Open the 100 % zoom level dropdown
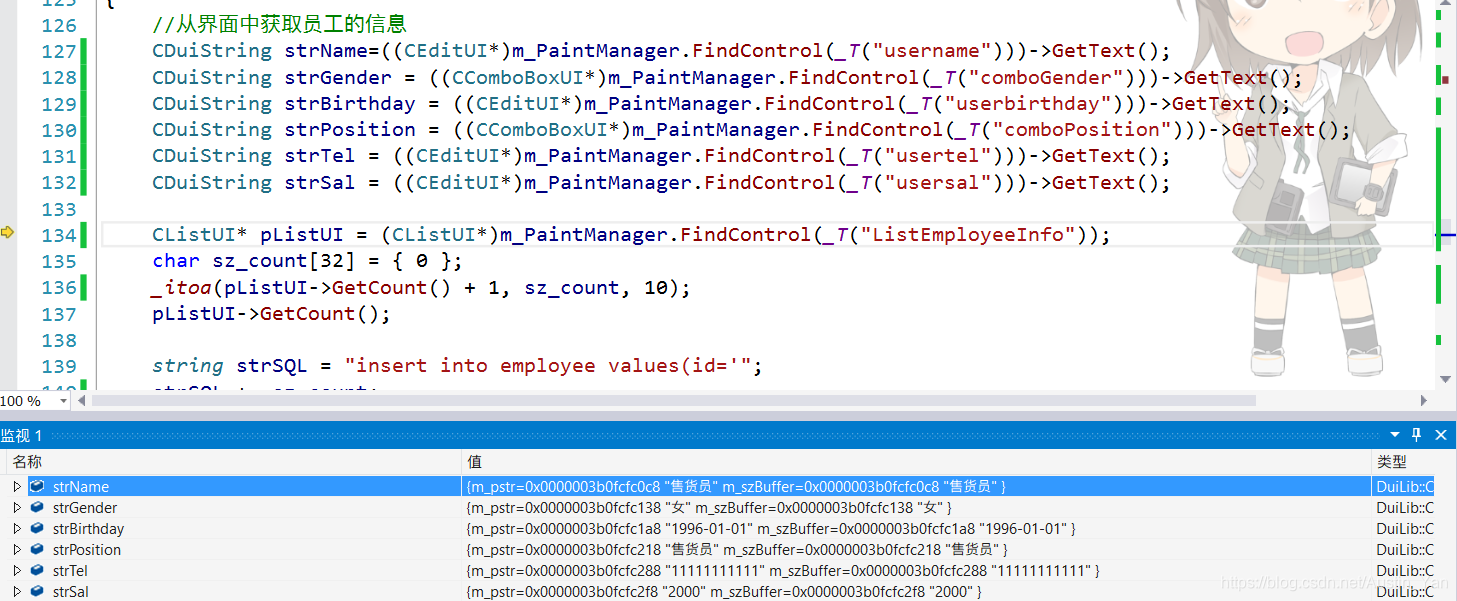Viewport: 1457px width, 601px height. click(x=64, y=401)
